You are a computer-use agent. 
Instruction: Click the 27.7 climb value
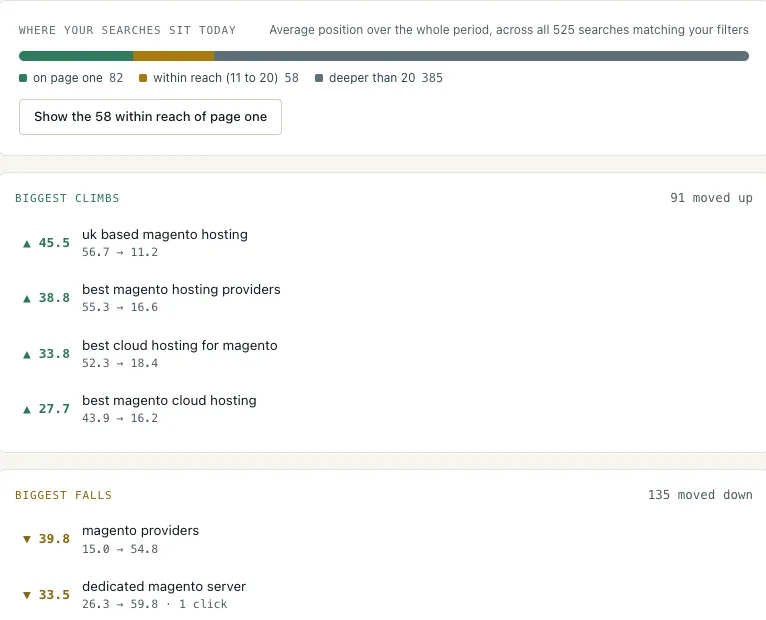54,409
